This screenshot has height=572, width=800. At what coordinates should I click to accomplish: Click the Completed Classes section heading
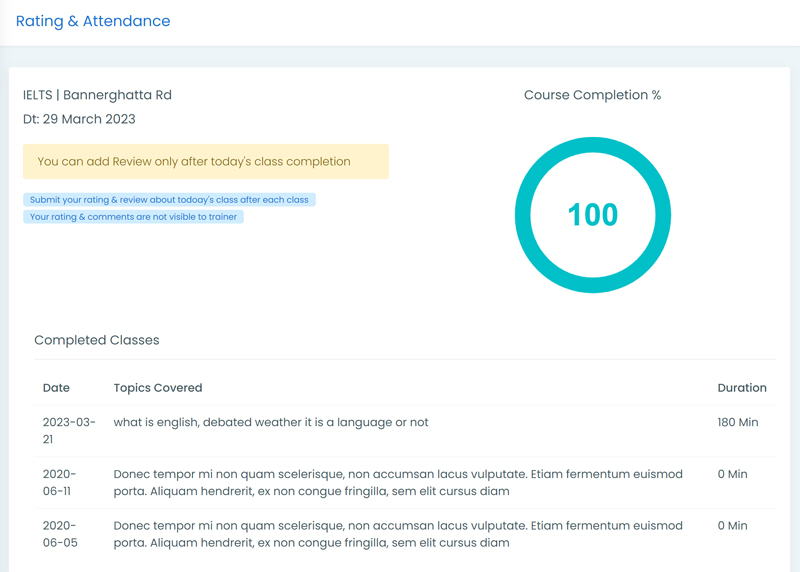pos(97,340)
